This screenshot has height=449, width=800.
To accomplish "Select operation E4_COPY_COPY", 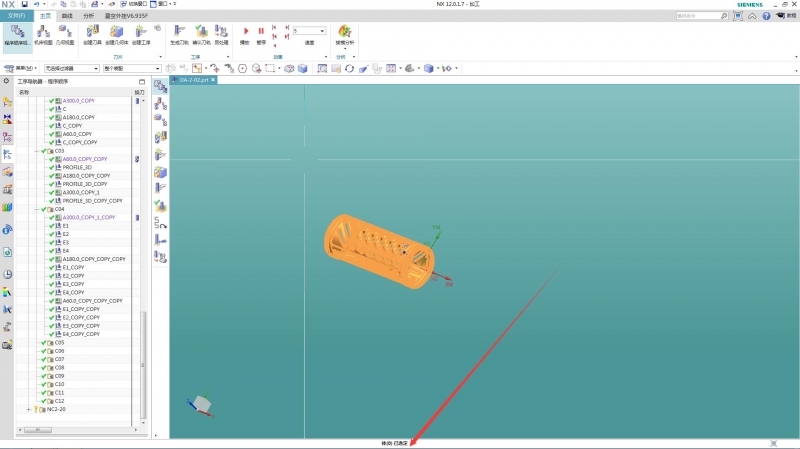I will pyautogui.click(x=81, y=334).
